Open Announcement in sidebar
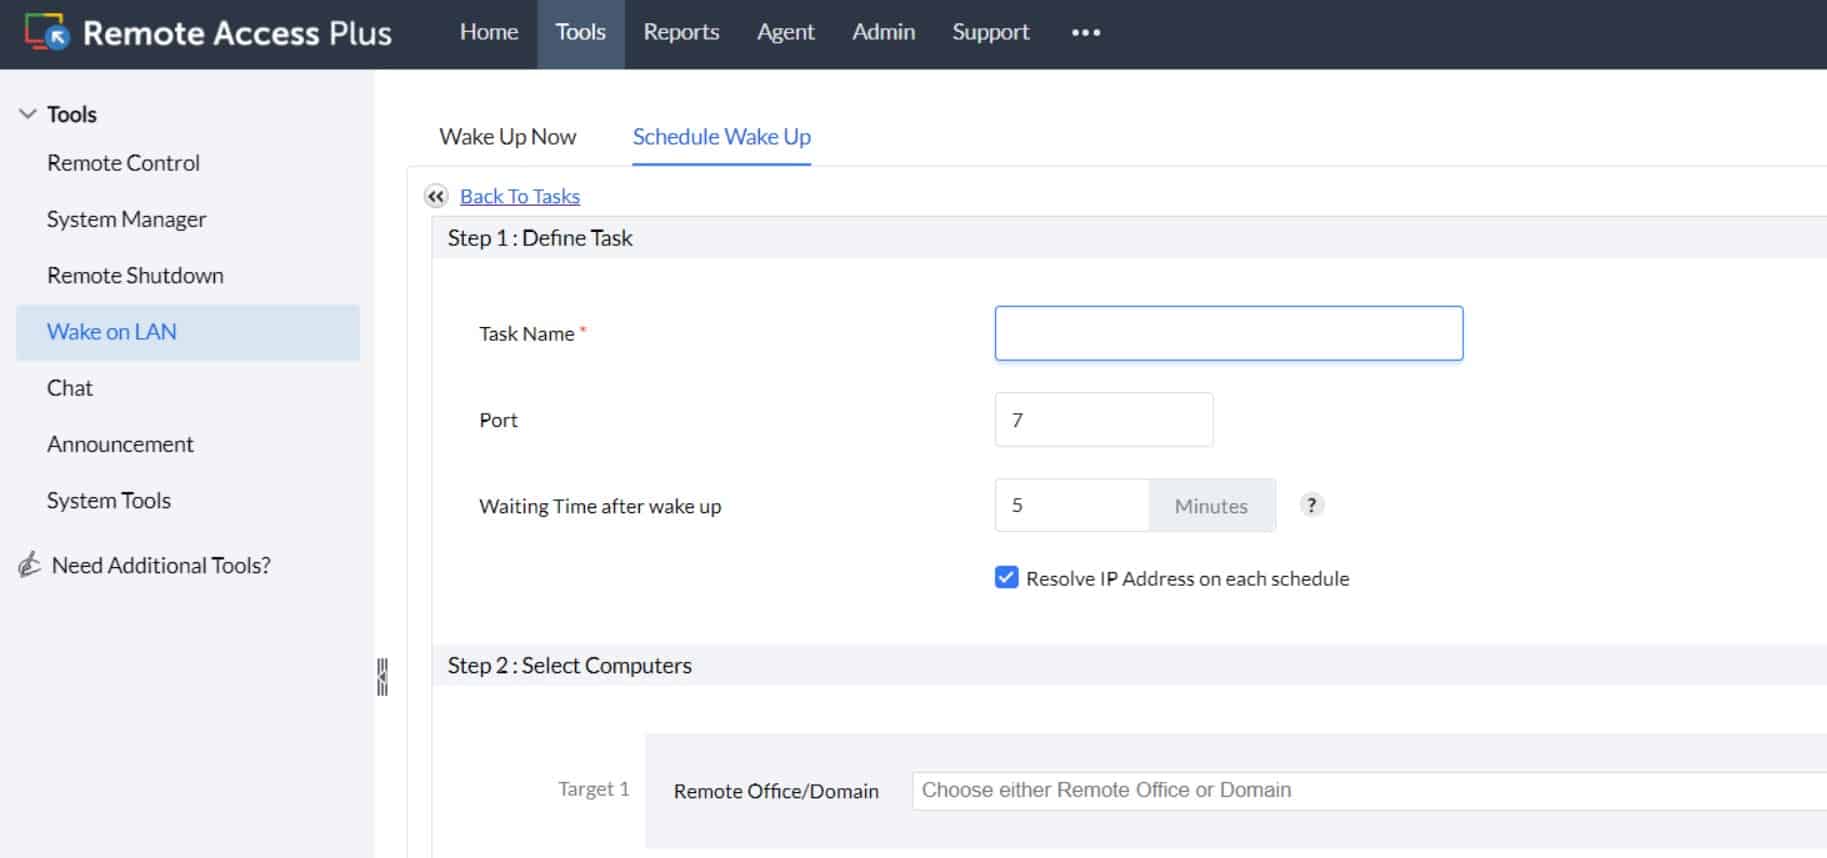The image size is (1827, 858). pyautogui.click(x=120, y=444)
